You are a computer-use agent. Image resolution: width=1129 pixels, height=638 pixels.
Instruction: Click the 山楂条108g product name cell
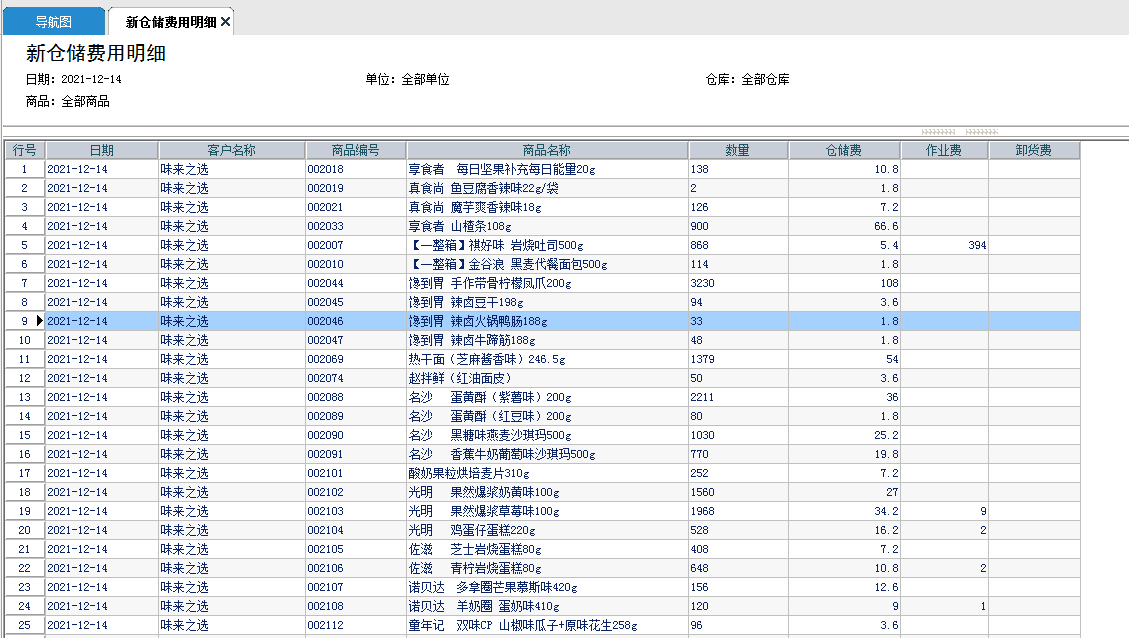click(x=546, y=226)
